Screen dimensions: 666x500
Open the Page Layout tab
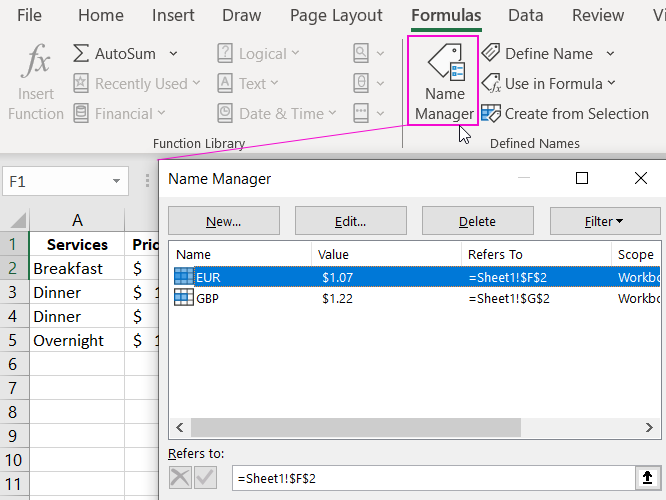336,15
